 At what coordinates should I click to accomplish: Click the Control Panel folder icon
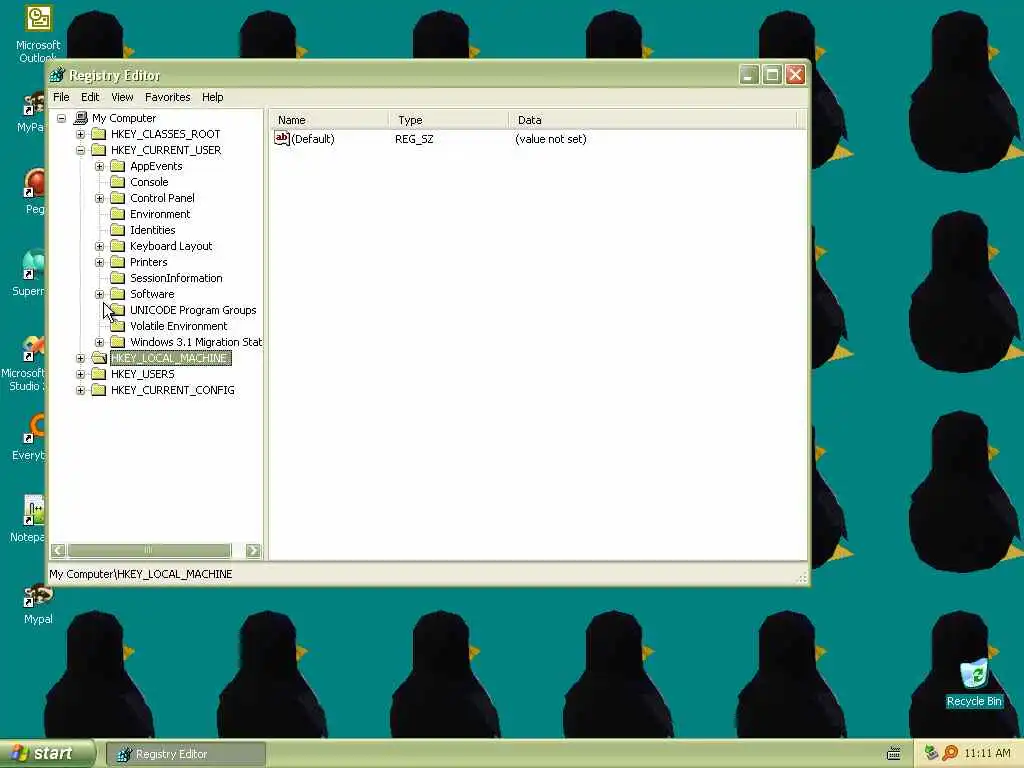(118, 198)
